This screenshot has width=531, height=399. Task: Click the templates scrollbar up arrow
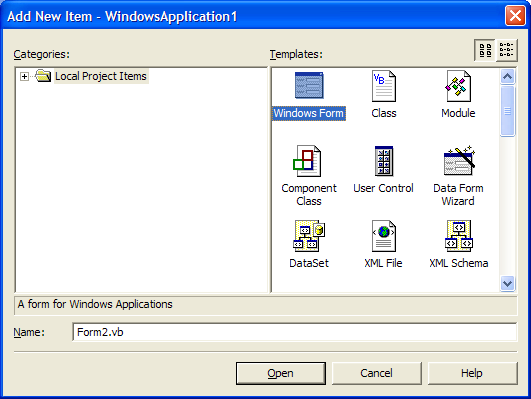click(x=507, y=77)
